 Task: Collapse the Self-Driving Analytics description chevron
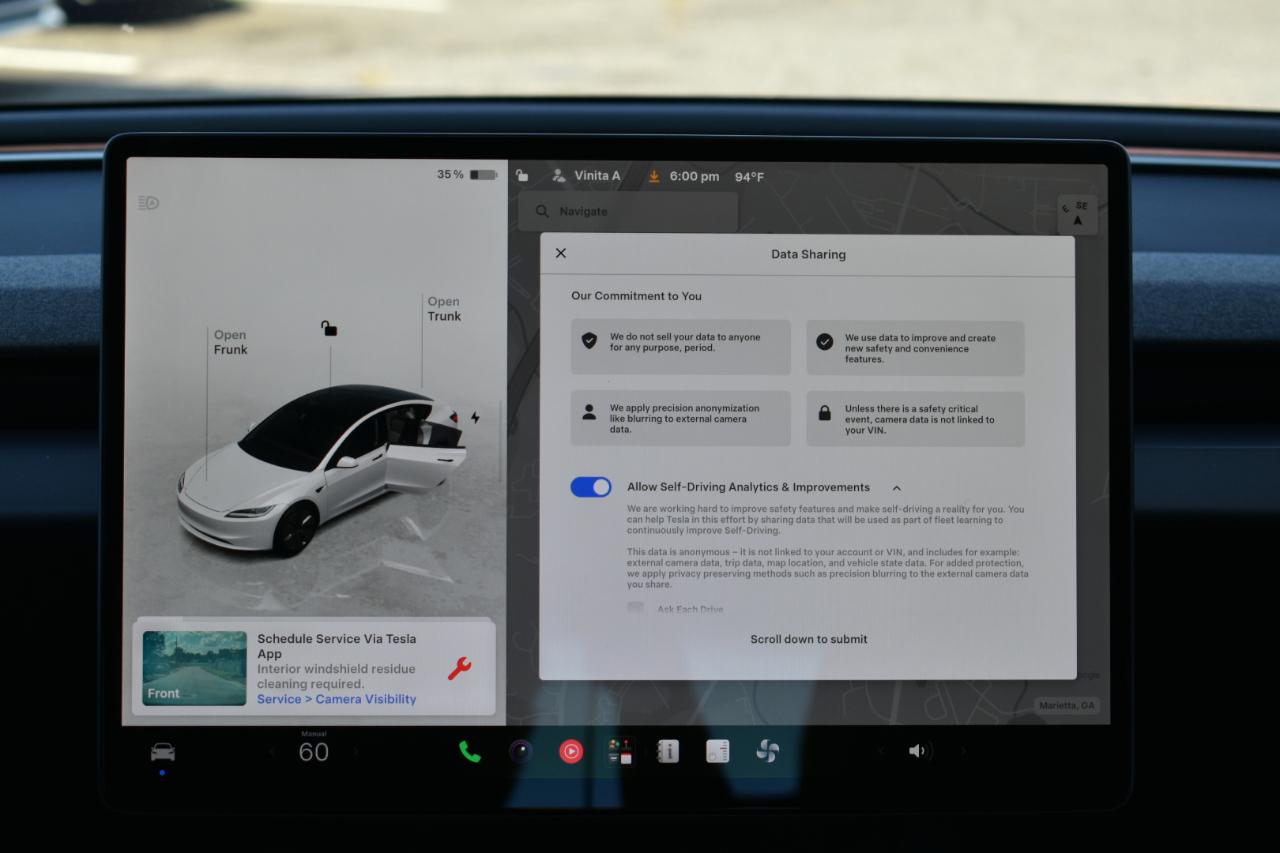tap(896, 488)
